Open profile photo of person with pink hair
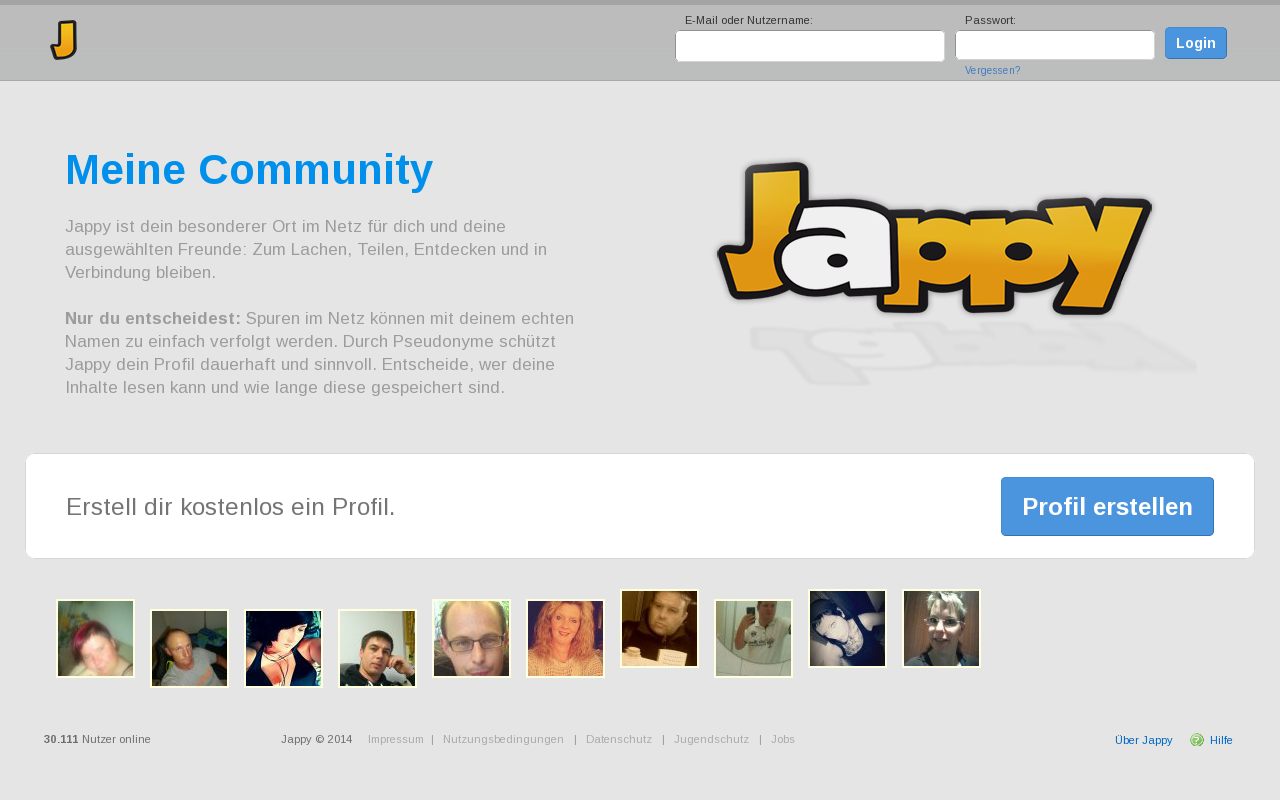 click(x=96, y=639)
